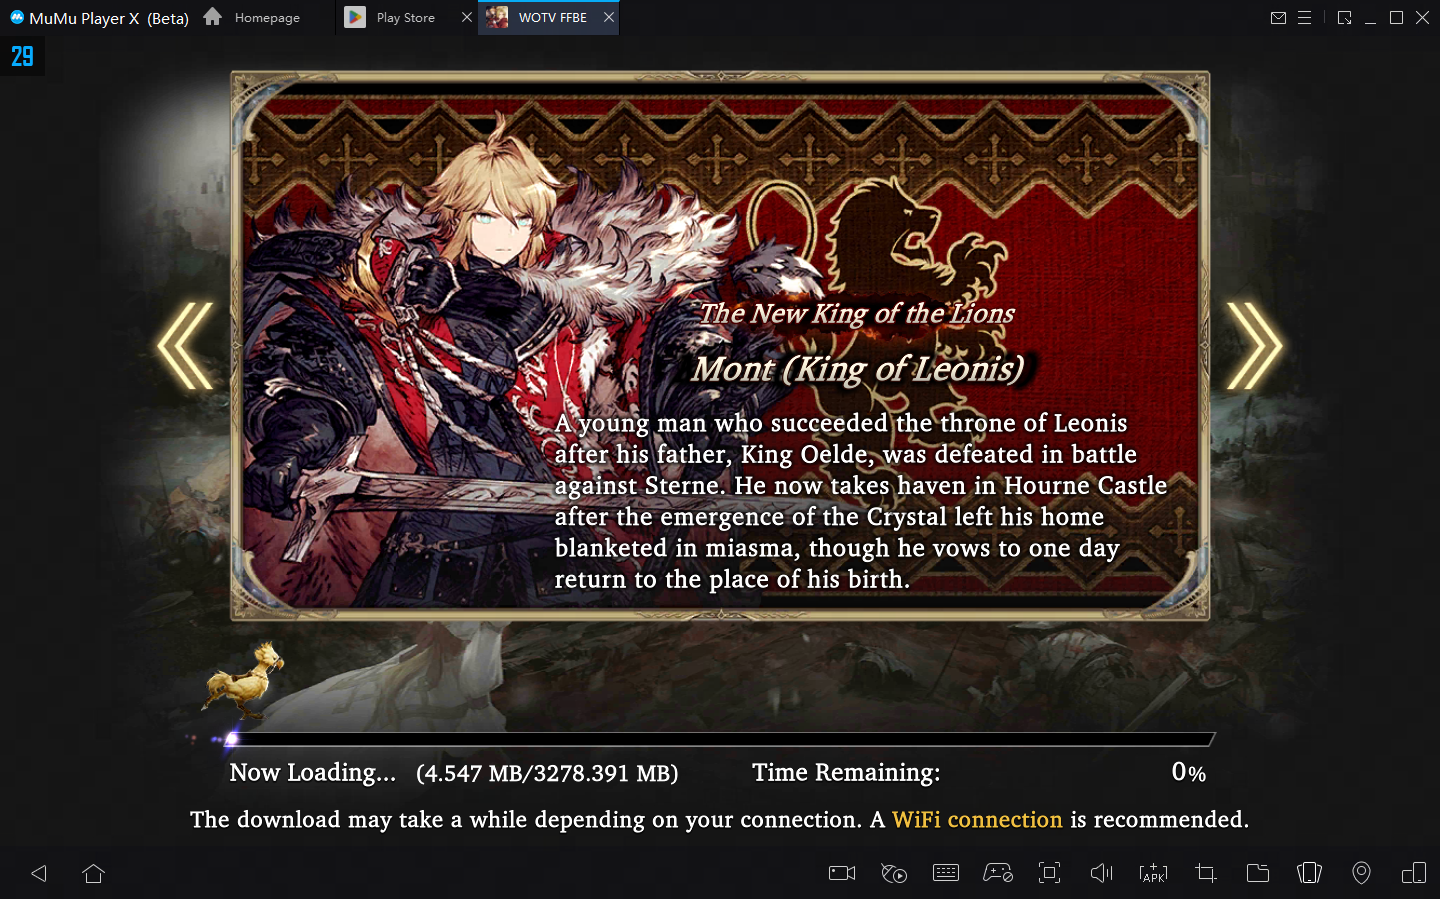
Task: Switch to the Homepage tab
Action: (253, 17)
